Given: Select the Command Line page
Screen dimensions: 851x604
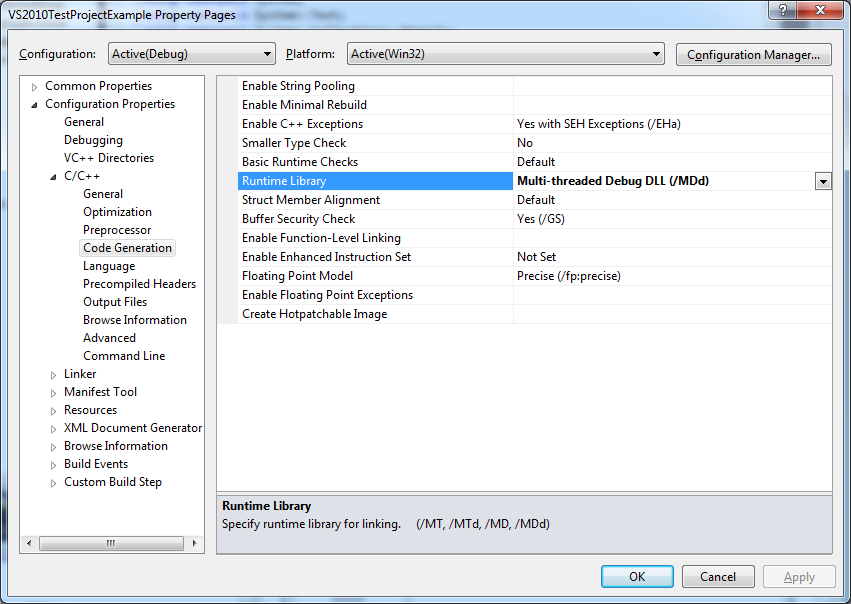Looking at the screenshot, I should pyautogui.click(x=124, y=355).
